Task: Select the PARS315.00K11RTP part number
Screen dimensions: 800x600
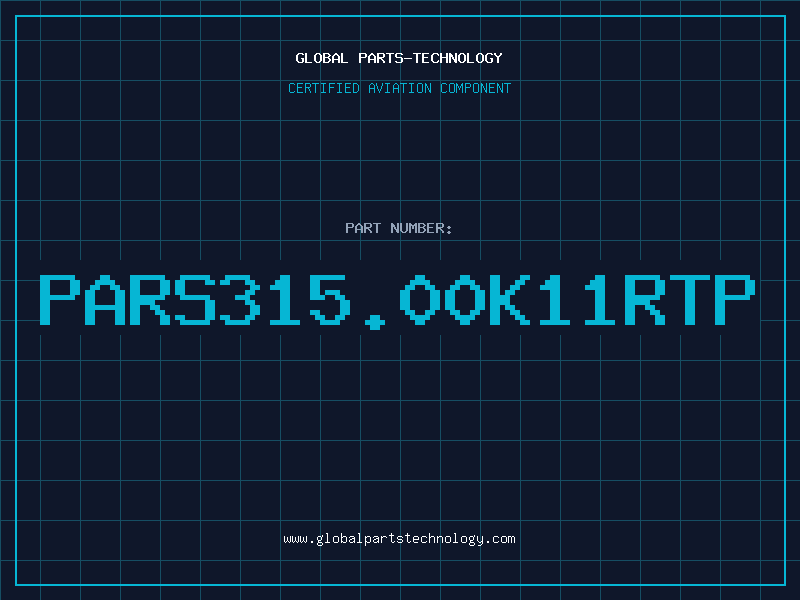Action: coord(397,301)
